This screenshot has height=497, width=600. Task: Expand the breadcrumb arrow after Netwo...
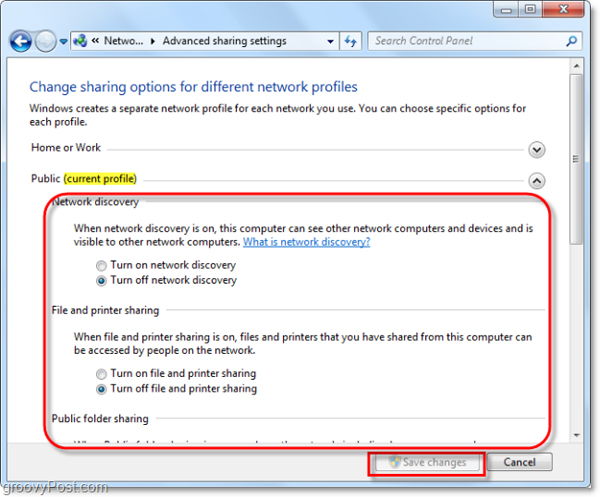coord(153,41)
